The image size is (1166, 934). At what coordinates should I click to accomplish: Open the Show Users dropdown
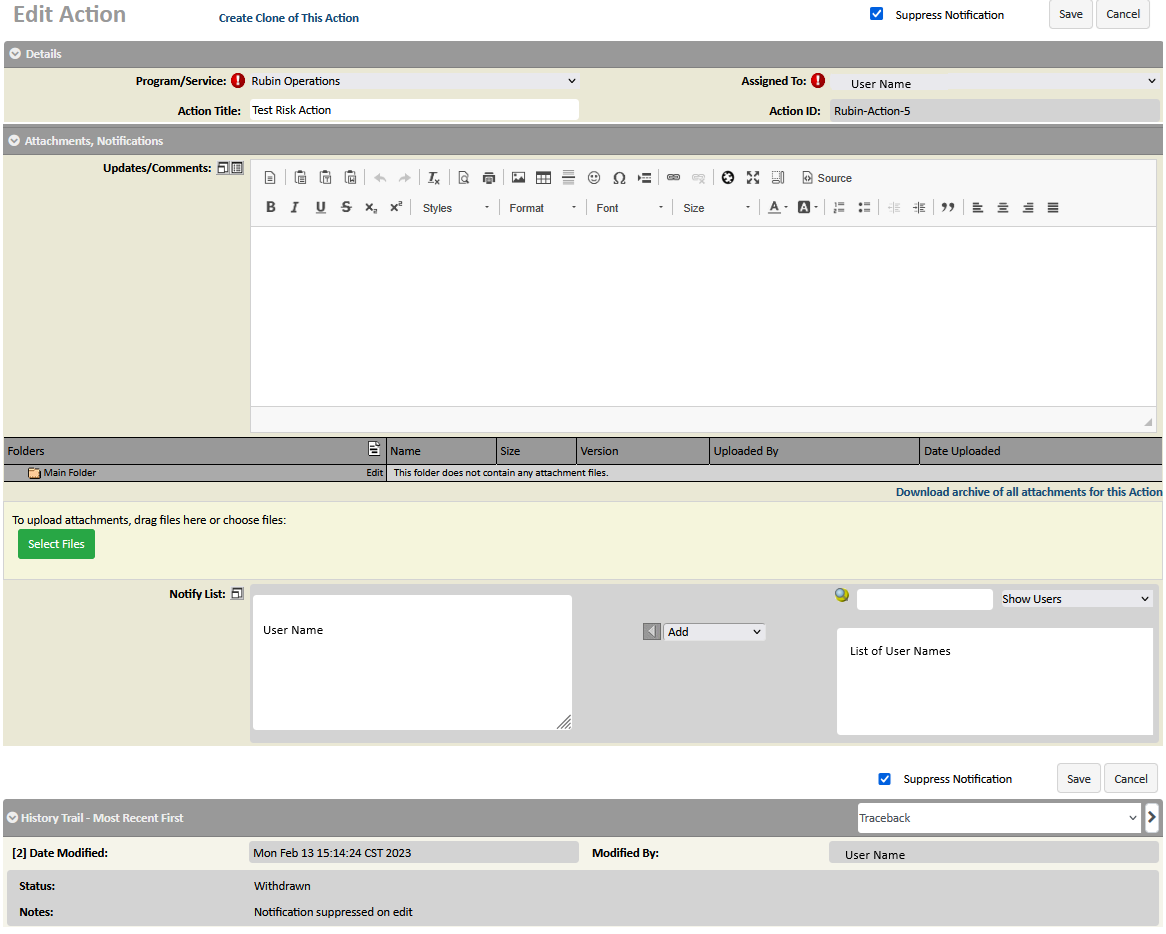[1076, 599]
